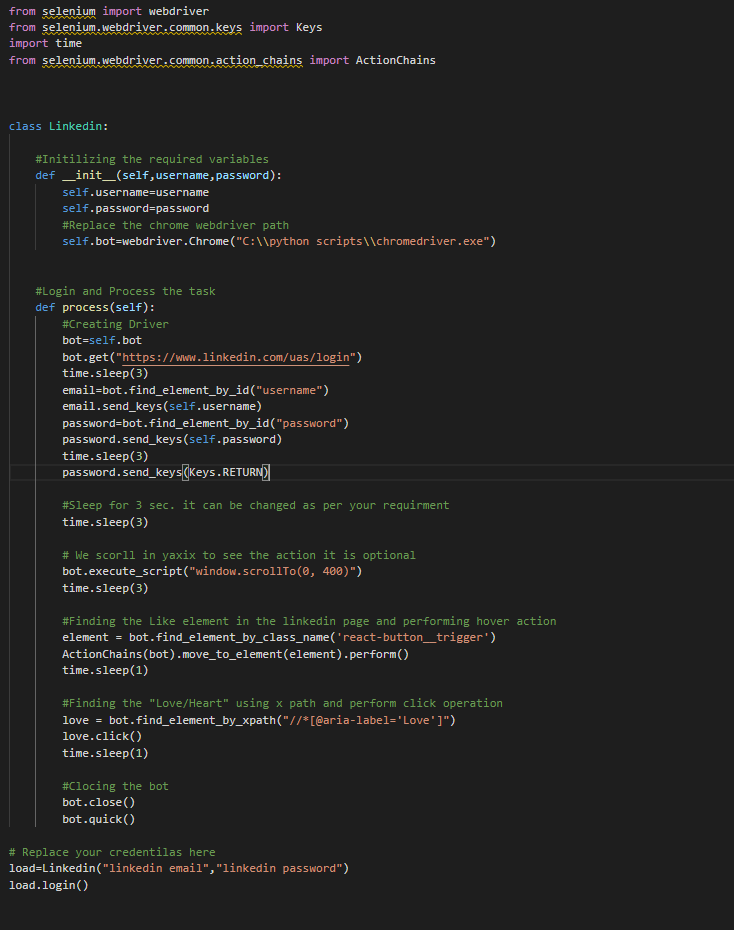Click '#Login and Process the task' comment

(x=125, y=291)
